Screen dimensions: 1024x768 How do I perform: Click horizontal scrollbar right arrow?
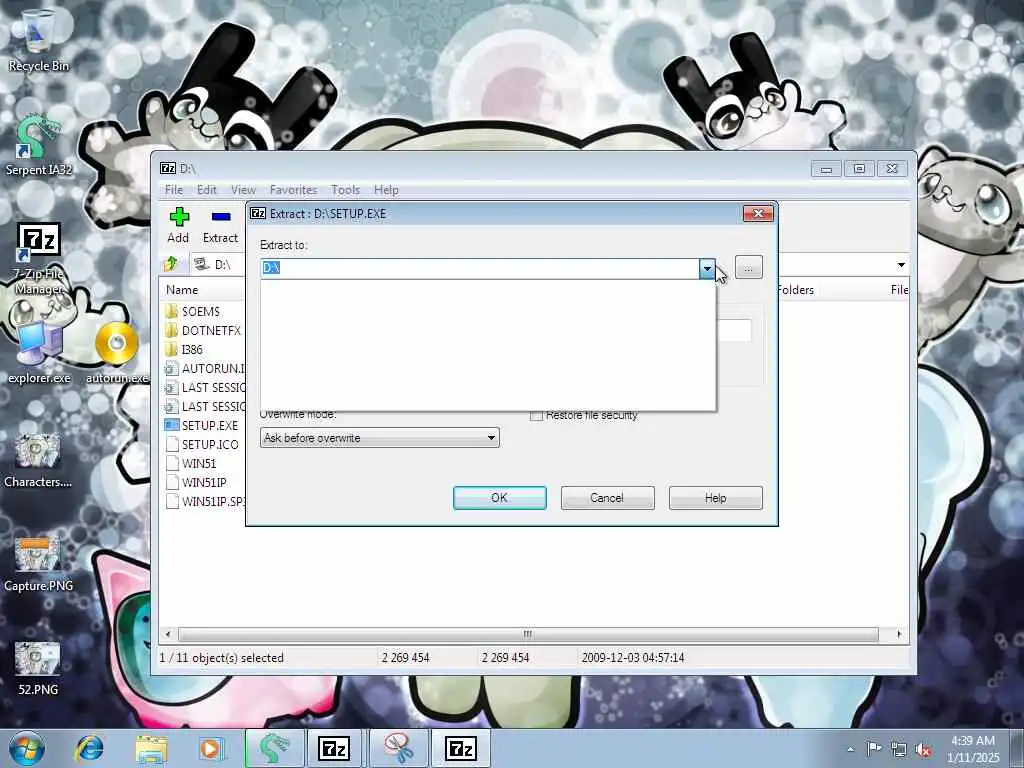point(899,634)
